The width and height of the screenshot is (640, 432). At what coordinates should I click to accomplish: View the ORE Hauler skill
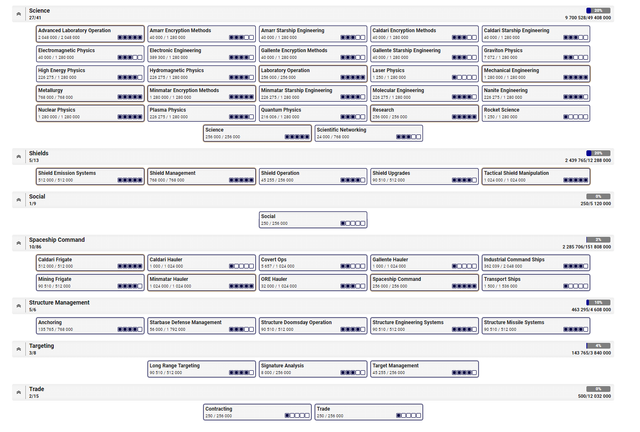pos(313,283)
